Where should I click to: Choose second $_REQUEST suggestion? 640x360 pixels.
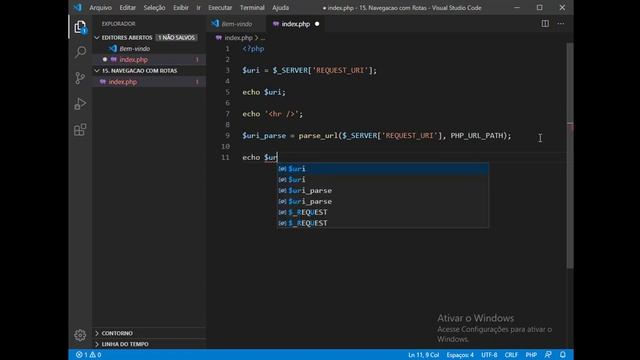point(383,223)
